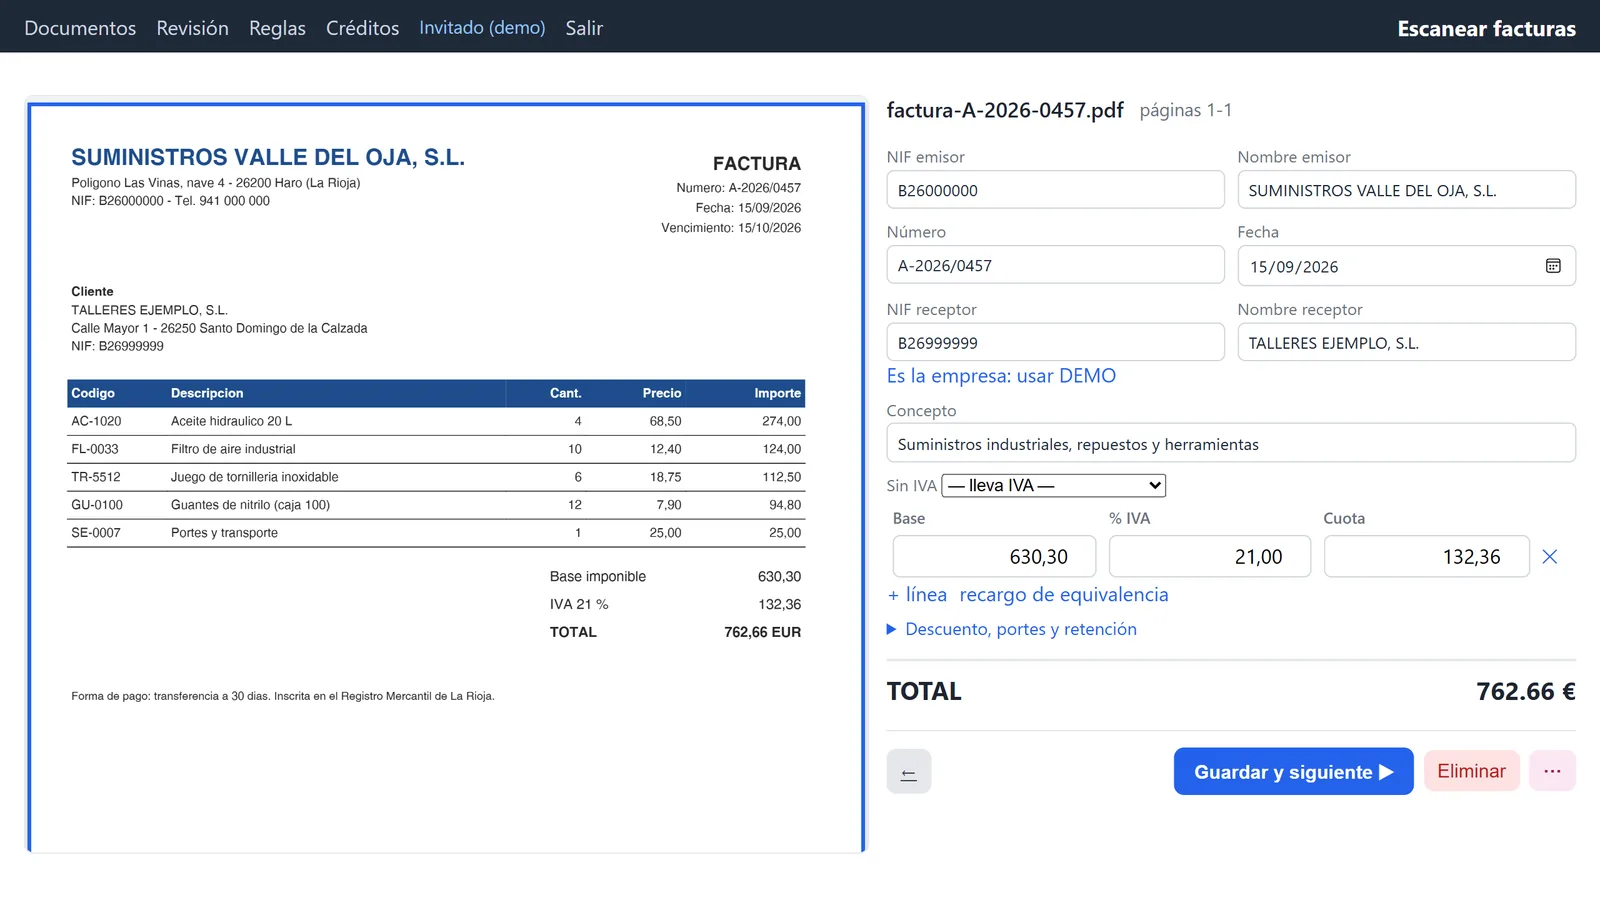Click Salir to log out
1600x900 pixels.
click(x=584, y=28)
